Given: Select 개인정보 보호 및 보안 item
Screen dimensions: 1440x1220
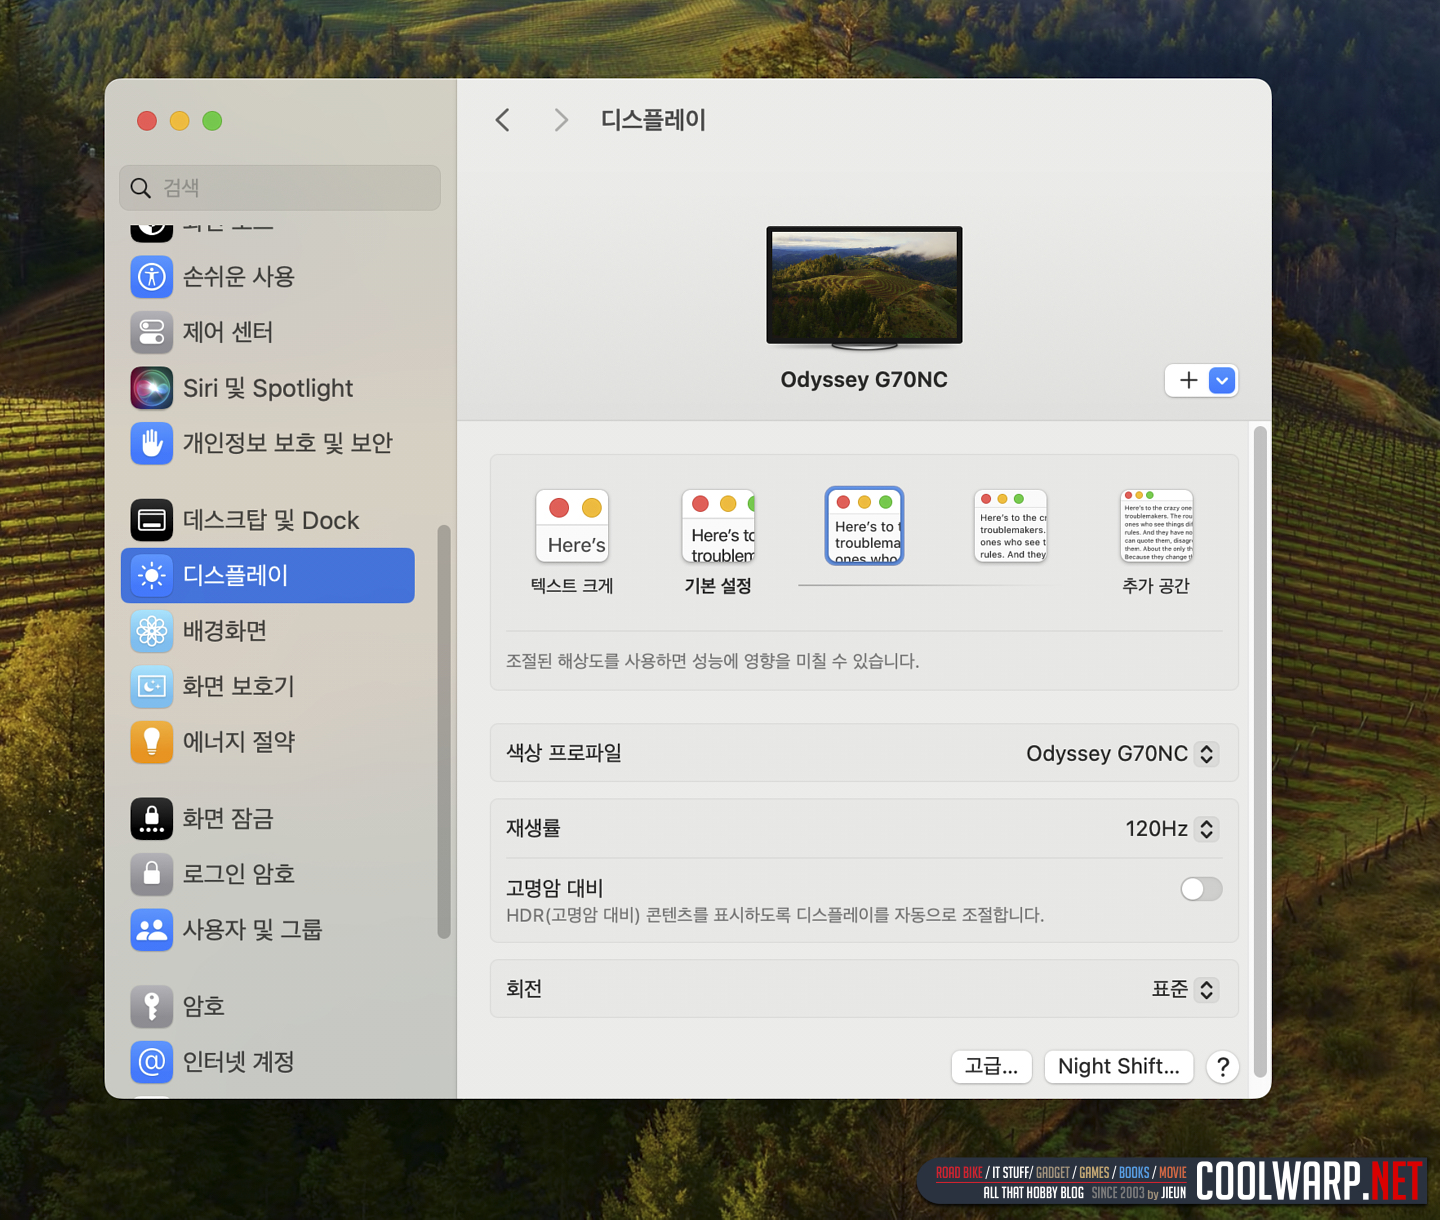Looking at the screenshot, I should 268,443.
